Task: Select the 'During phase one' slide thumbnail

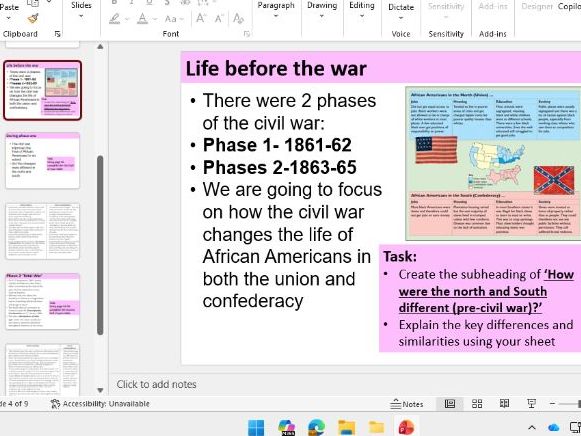Action: coord(43,161)
